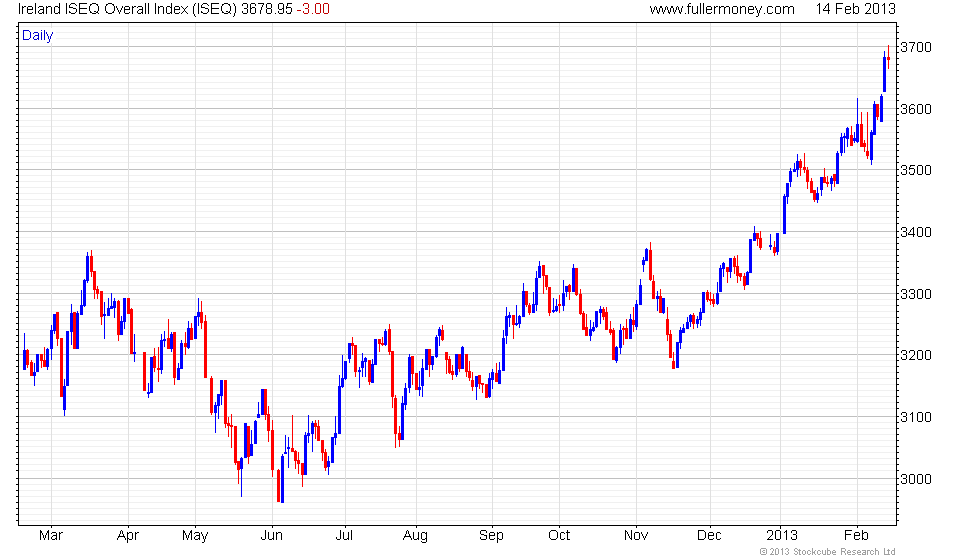Viewport: 980px width, 560px height.
Task: Click the 'Apr' month label
Action: coord(128,536)
